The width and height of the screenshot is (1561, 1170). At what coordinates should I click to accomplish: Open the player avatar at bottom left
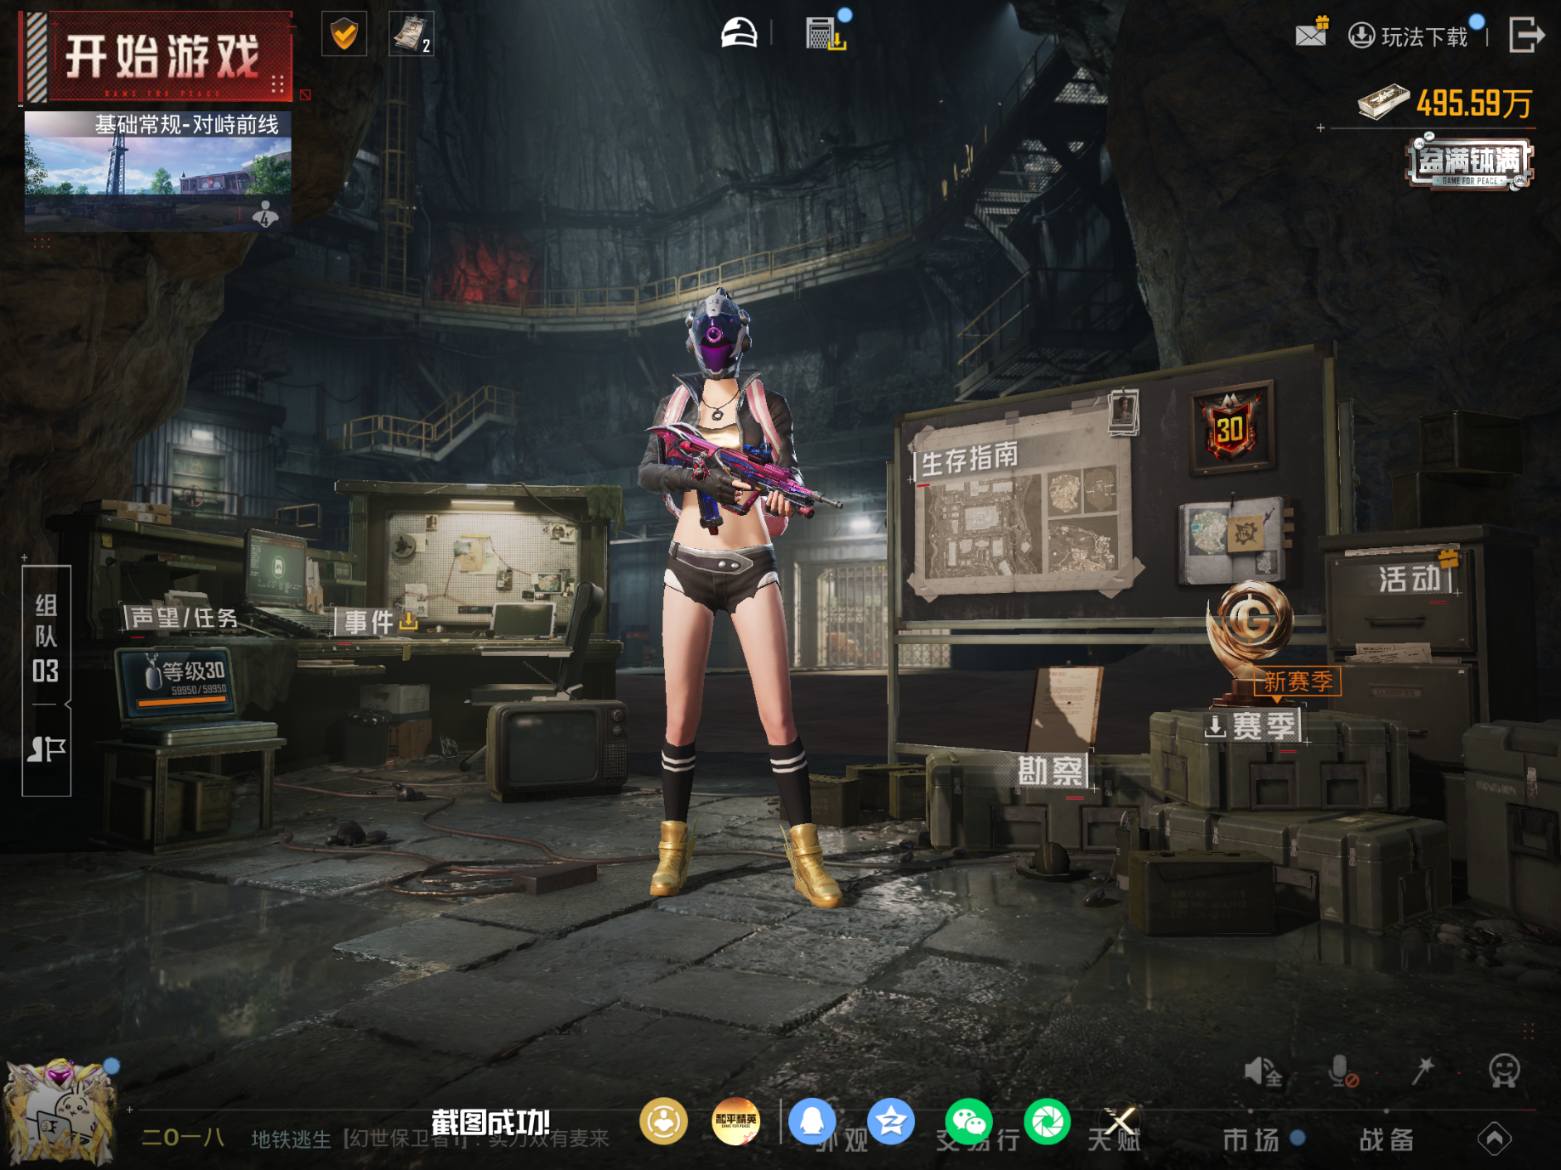tap(60, 1112)
